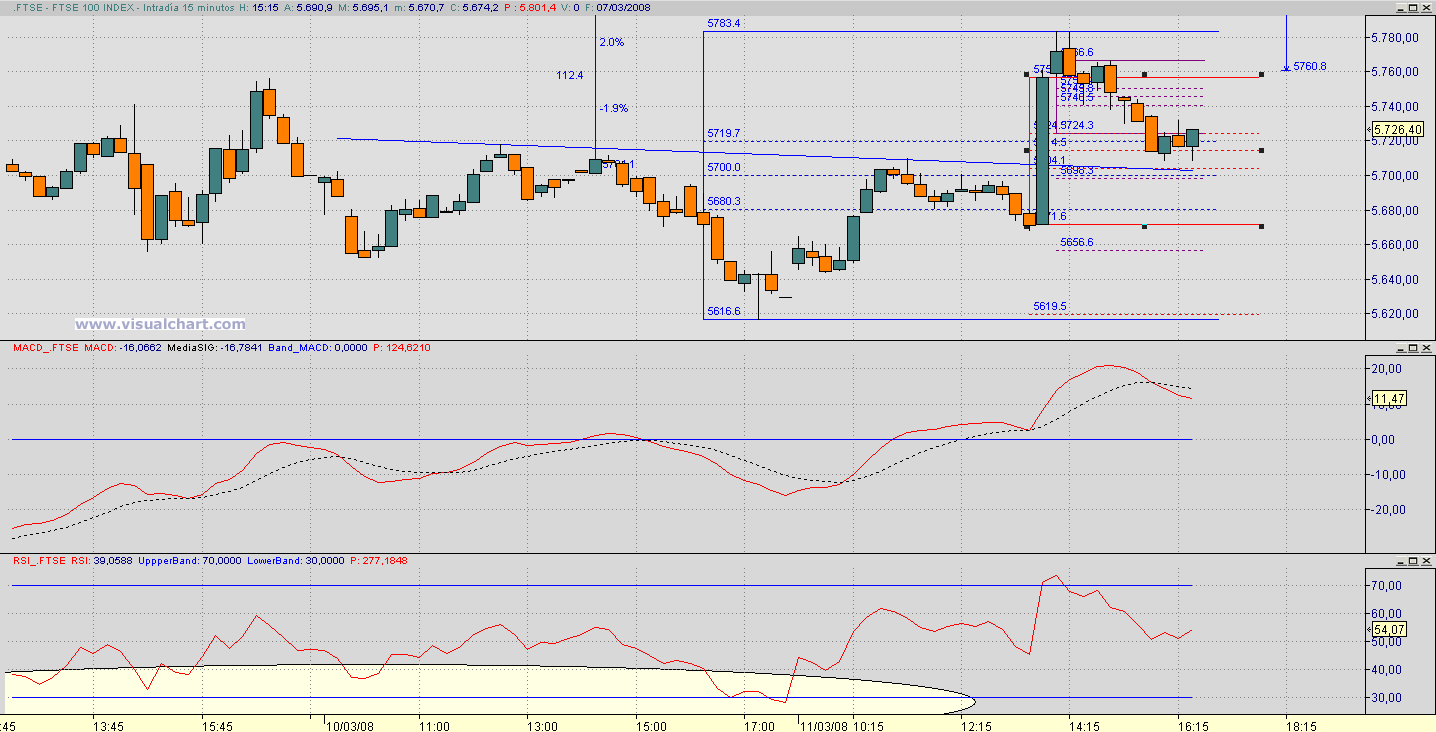Close the RSI indicator pane
Image resolution: width=1436 pixels, height=732 pixels.
tap(1426, 561)
